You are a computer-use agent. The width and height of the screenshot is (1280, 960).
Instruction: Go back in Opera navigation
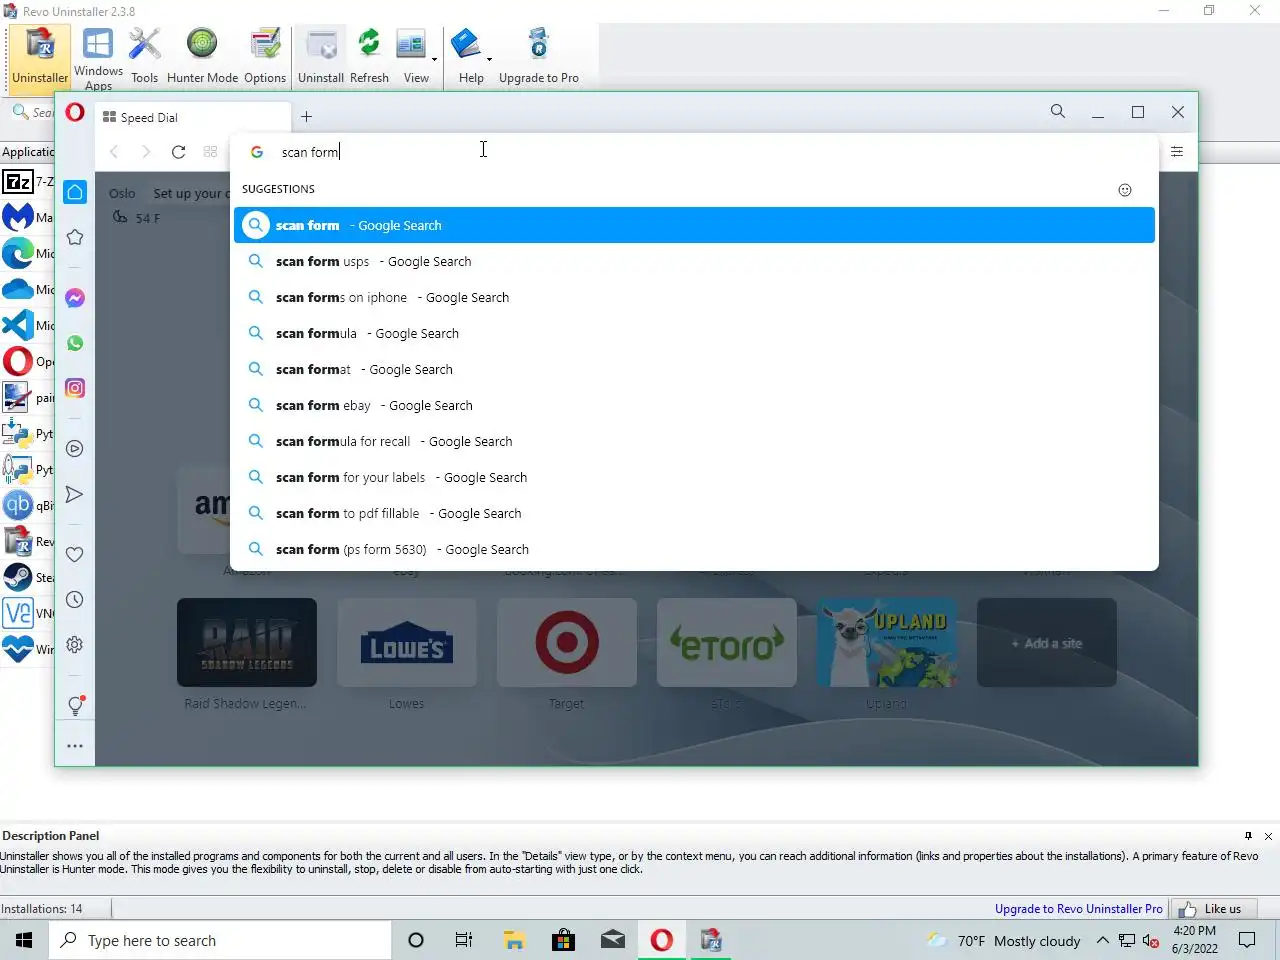click(114, 152)
